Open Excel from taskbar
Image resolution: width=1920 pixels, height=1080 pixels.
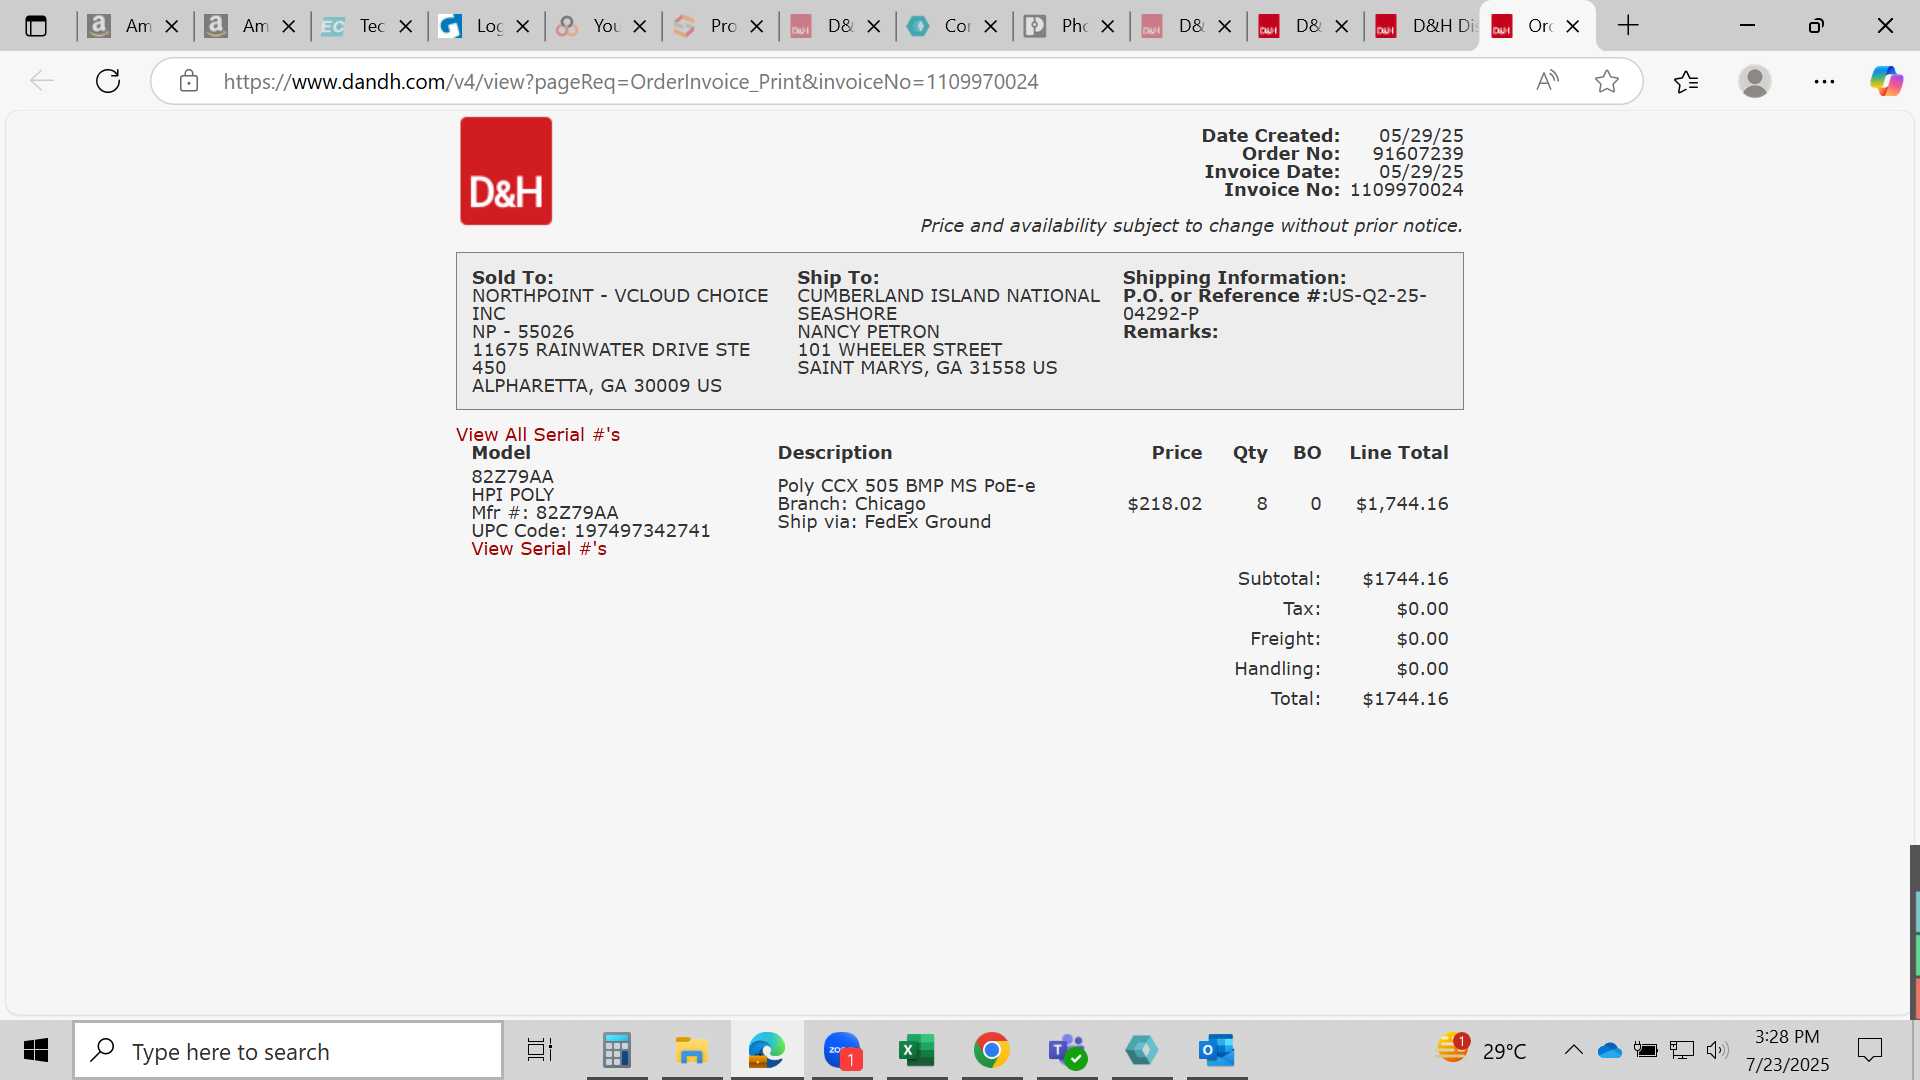(x=917, y=1050)
